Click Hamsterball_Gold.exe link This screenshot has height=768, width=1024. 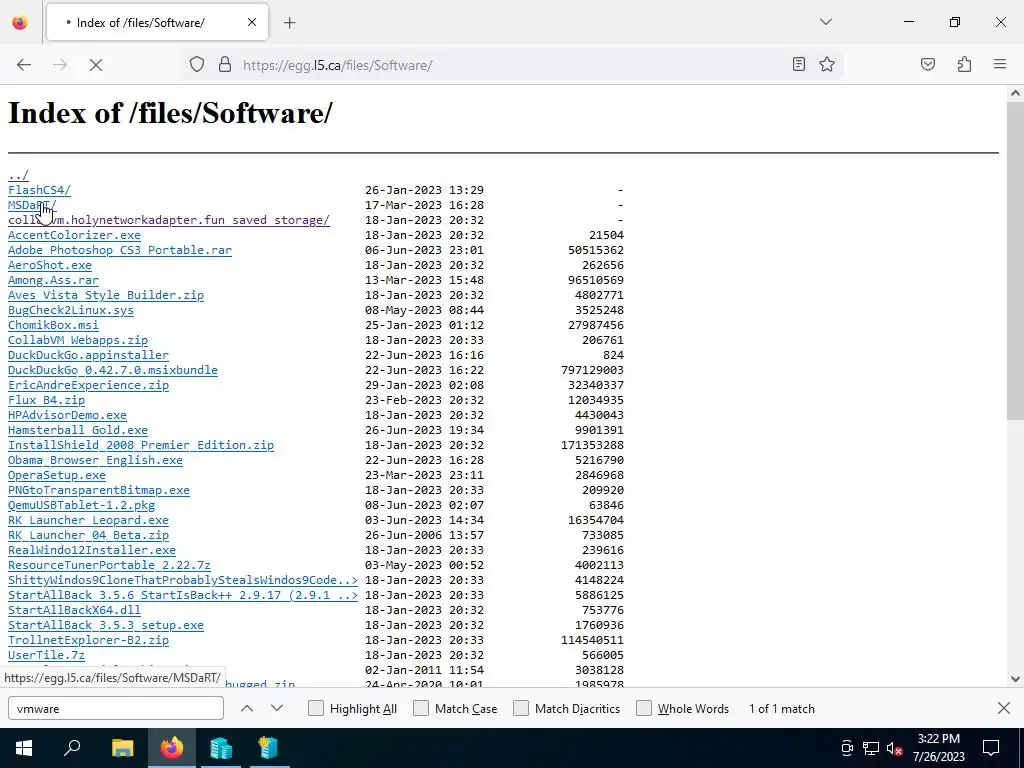point(78,430)
